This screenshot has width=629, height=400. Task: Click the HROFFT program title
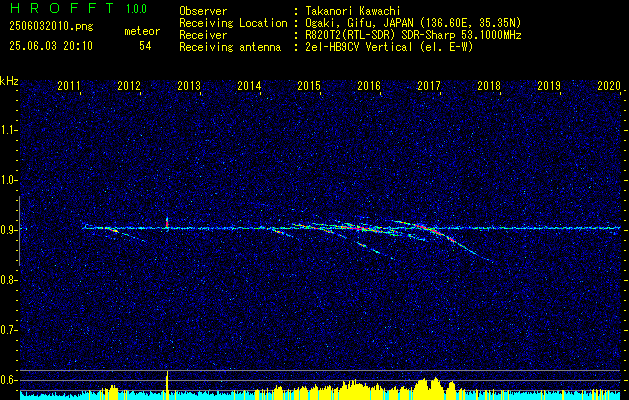point(62,8)
